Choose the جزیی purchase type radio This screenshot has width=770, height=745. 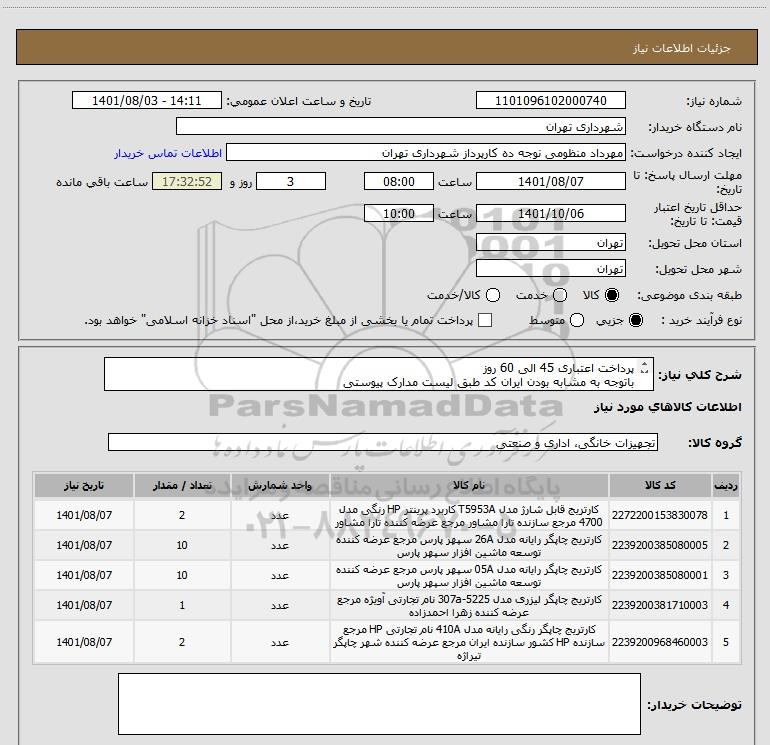tap(635, 320)
